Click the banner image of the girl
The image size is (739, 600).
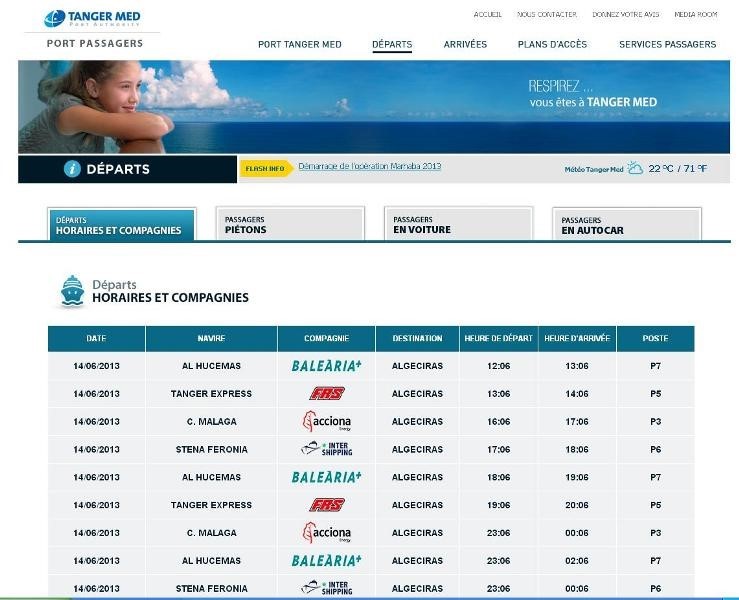click(x=90, y=106)
